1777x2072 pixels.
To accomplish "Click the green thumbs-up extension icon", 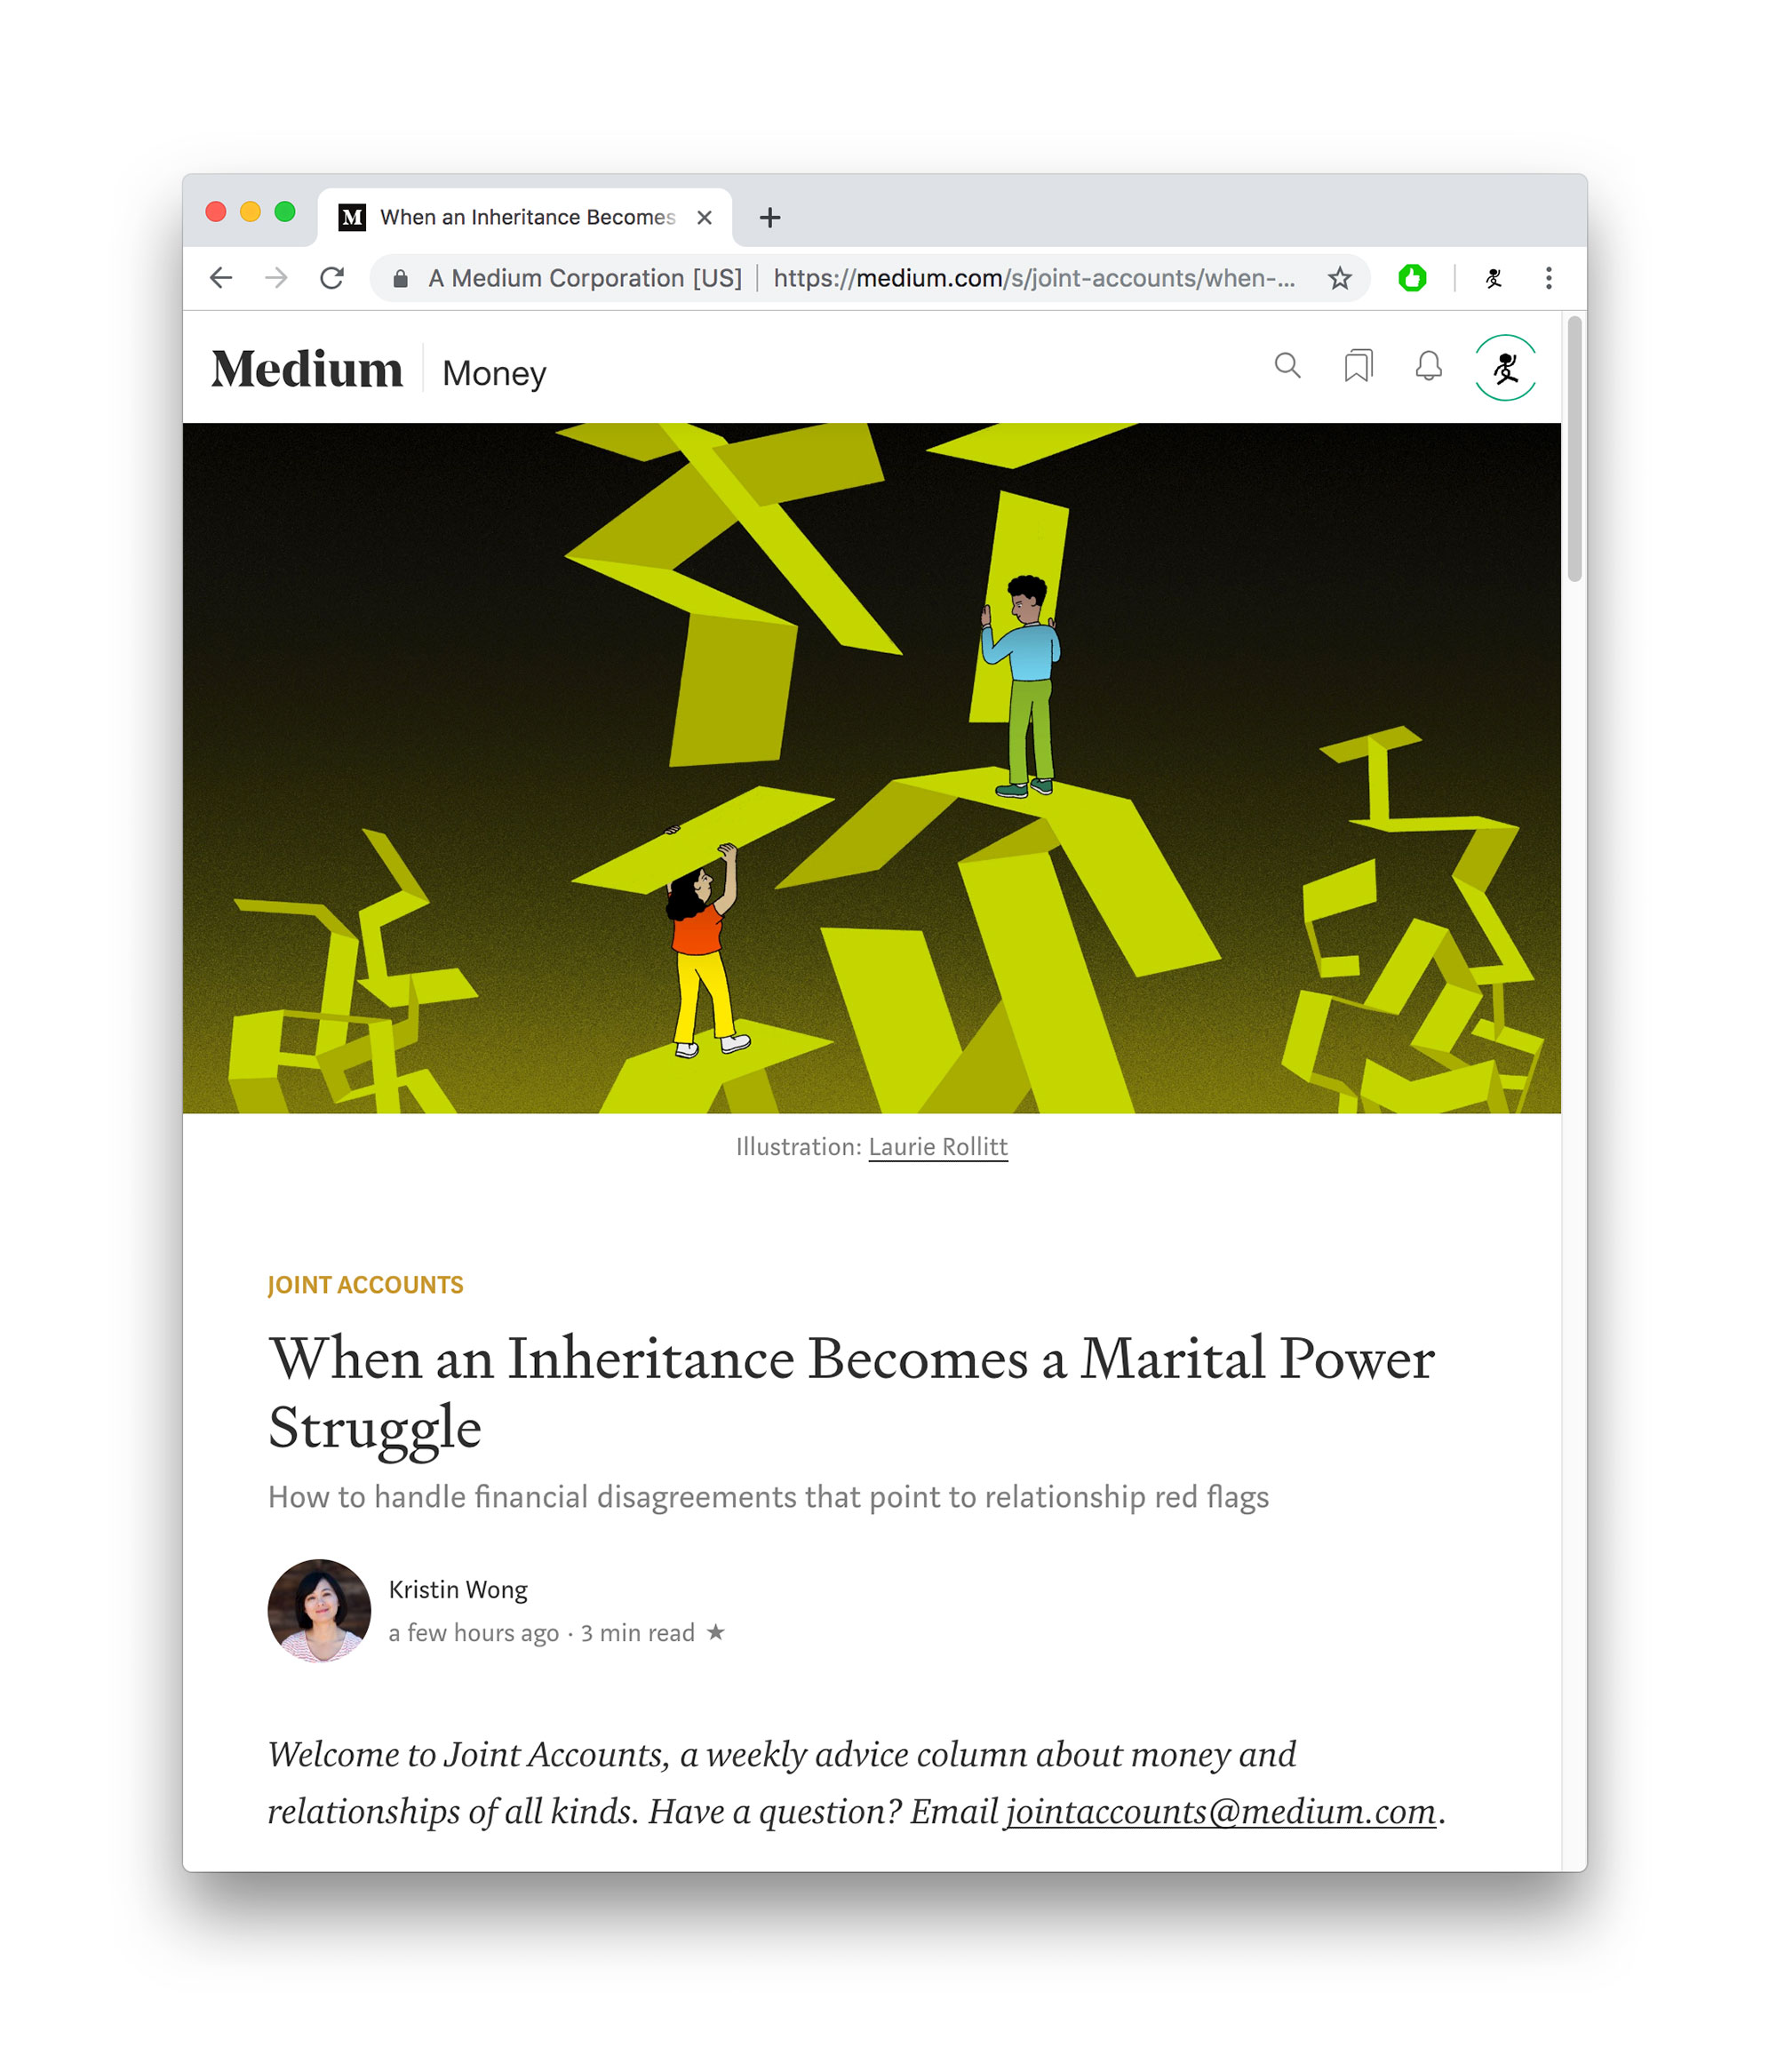I will point(1412,278).
